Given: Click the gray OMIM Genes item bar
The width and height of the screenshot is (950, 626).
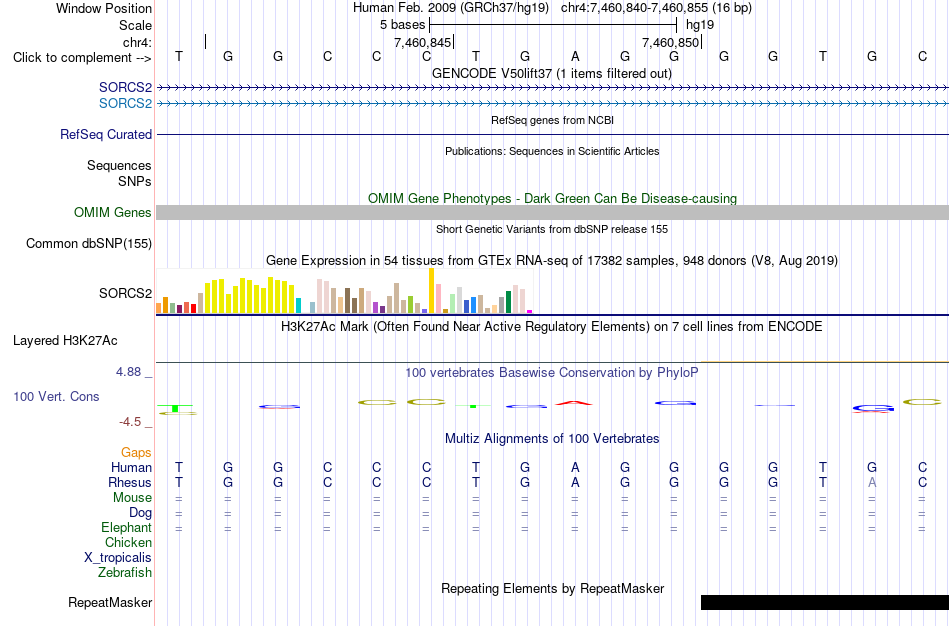Looking at the screenshot, I should [553, 213].
